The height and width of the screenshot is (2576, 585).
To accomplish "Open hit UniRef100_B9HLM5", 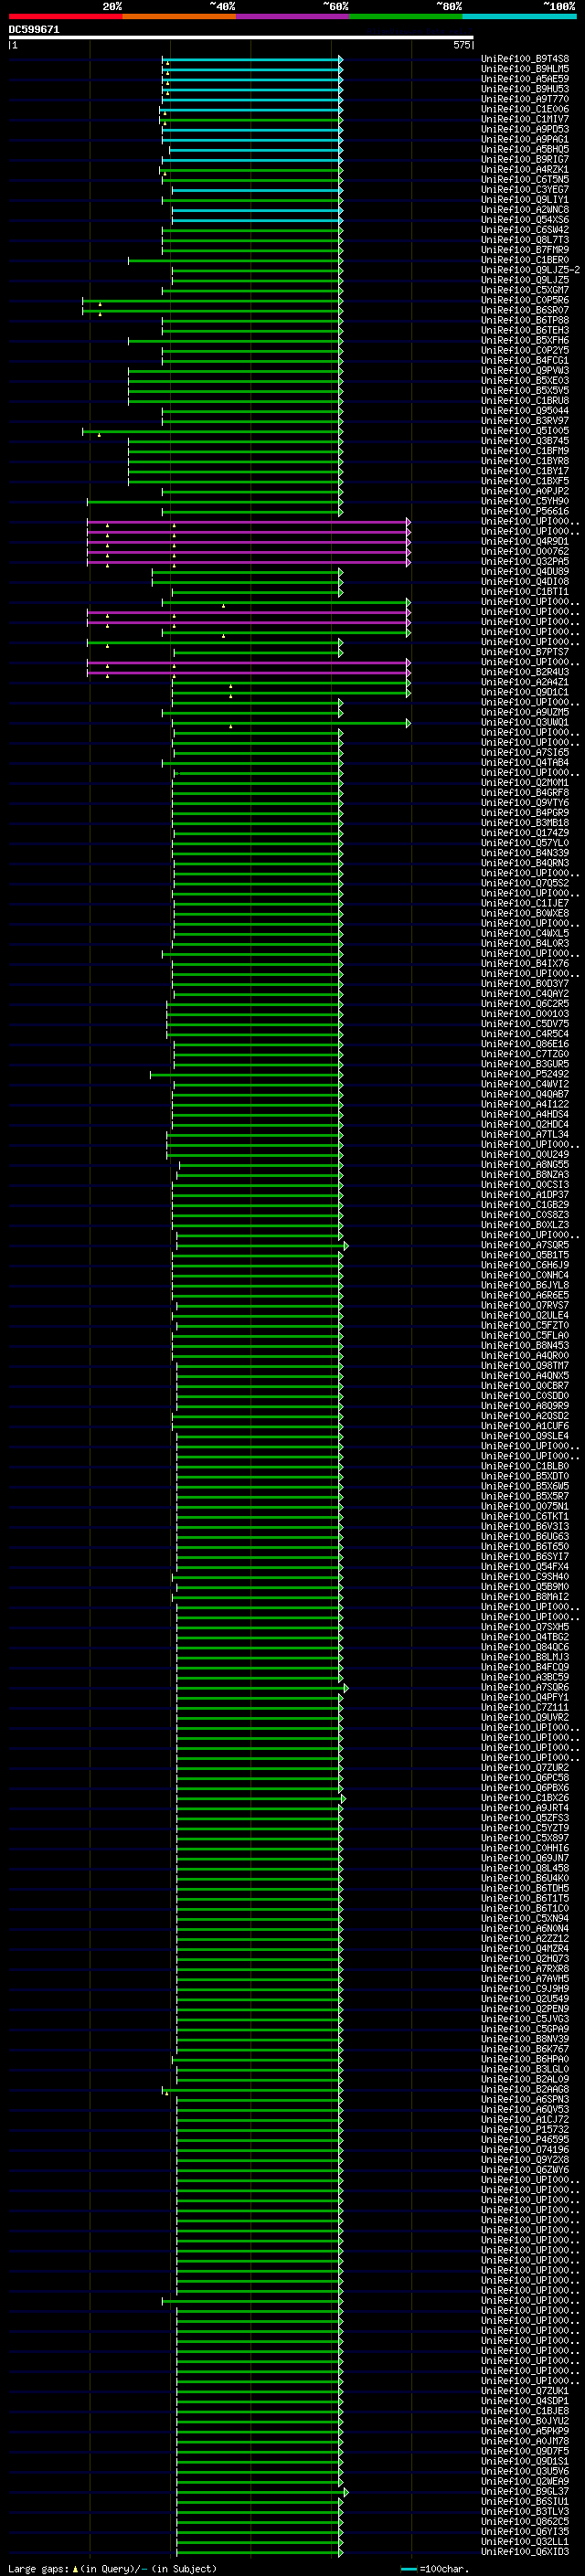I will [x=525, y=69].
